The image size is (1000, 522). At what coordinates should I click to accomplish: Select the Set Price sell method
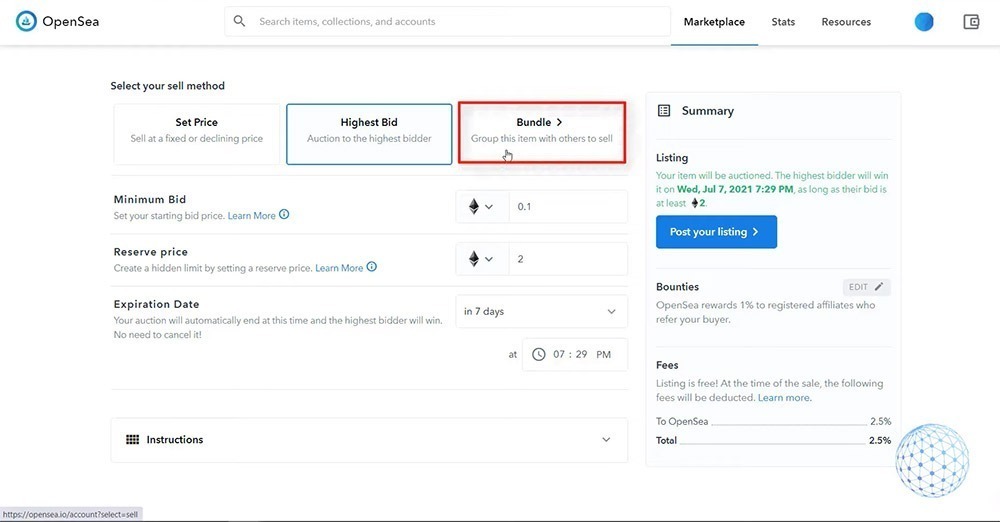pos(197,134)
